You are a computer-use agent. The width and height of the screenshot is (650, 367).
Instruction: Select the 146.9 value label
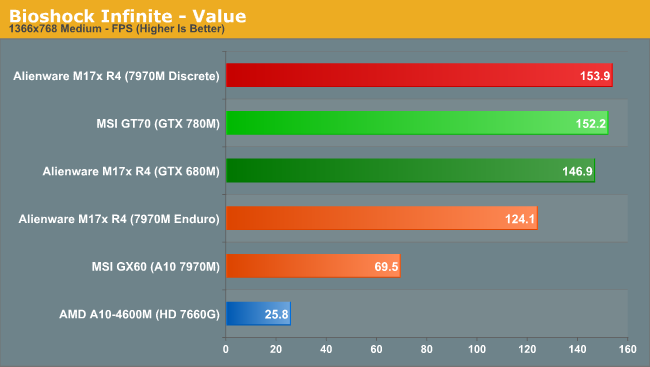pos(577,171)
